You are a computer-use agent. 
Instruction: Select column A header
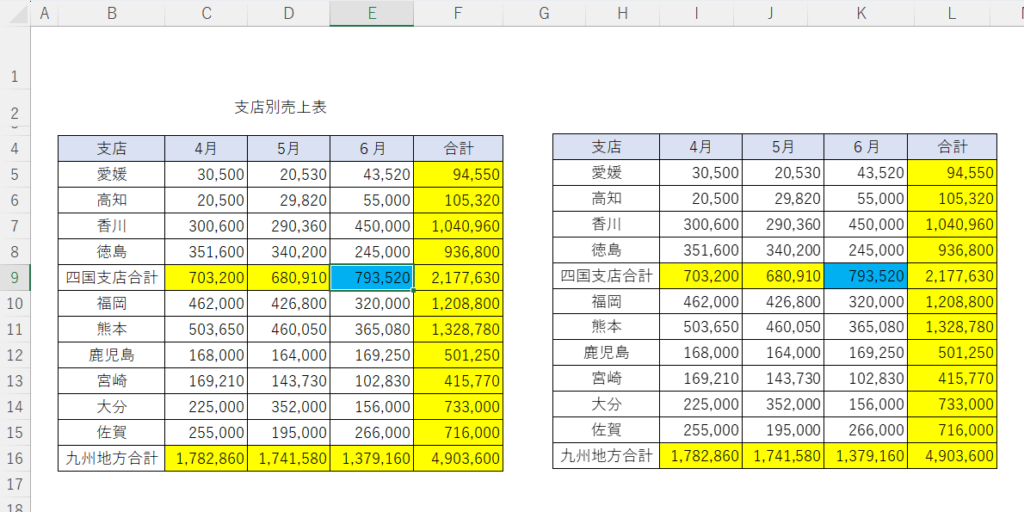44,13
